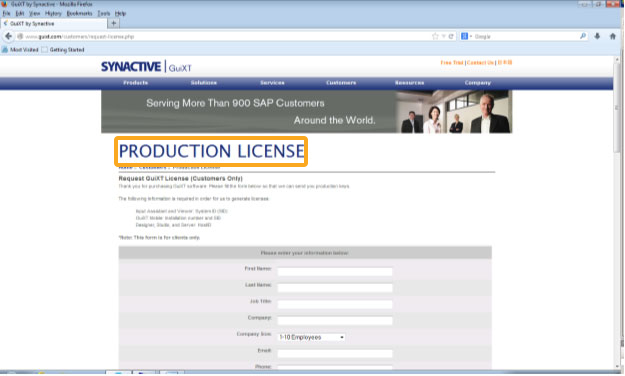Click the Request GuiXT License heading text
Viewport: 625px width, 376px height.
point(181,178)
